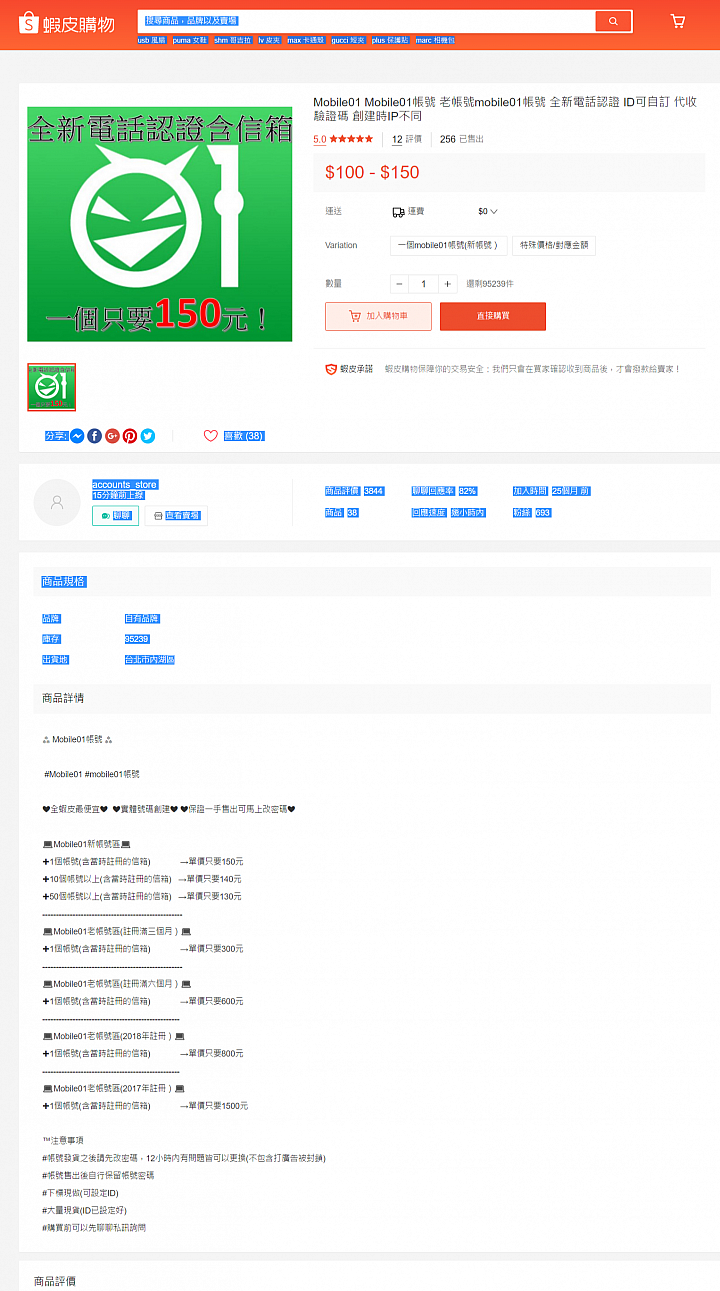Select variation 一個mobile01帳號(新帳號)

(448, 246)
